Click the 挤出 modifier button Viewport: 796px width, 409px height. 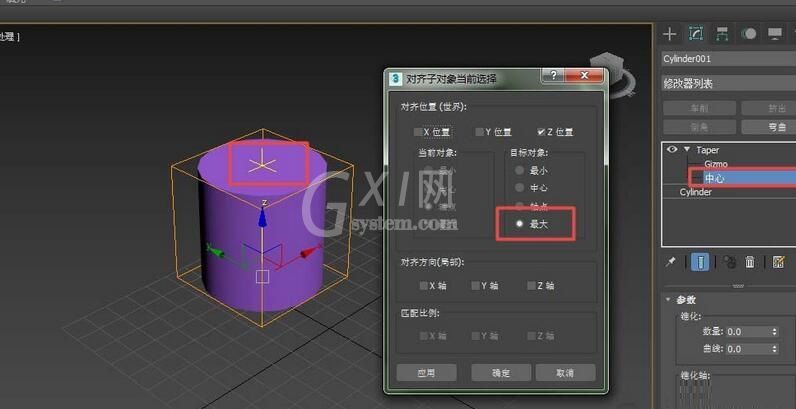(x=769, y=108)
